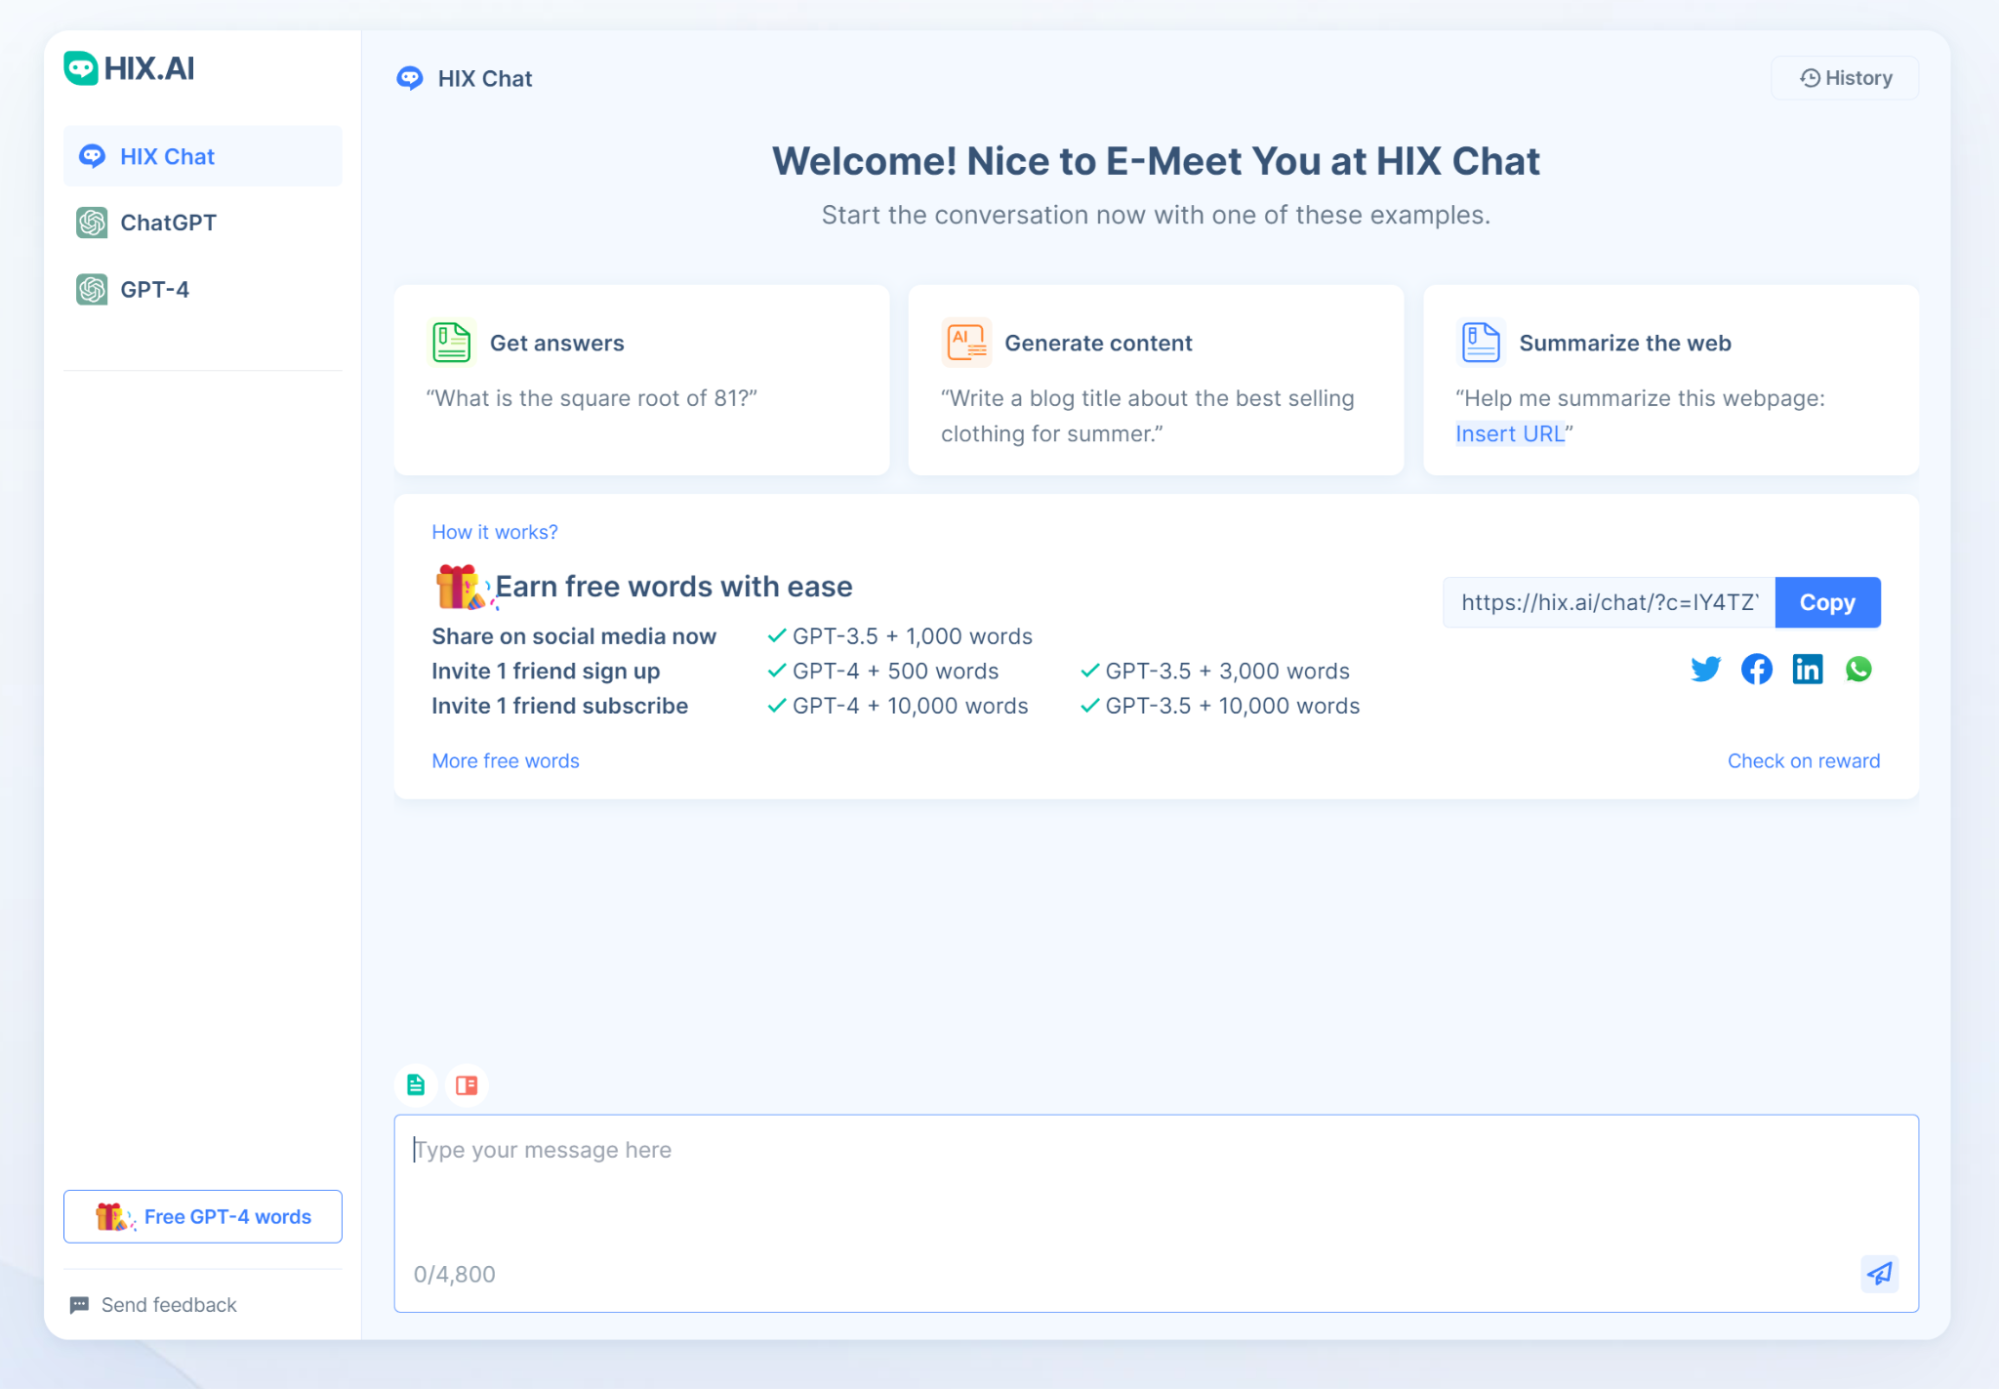Copy the referral link
This screenshot has width=1999, height=1389.
click(x=1827, y=602)
